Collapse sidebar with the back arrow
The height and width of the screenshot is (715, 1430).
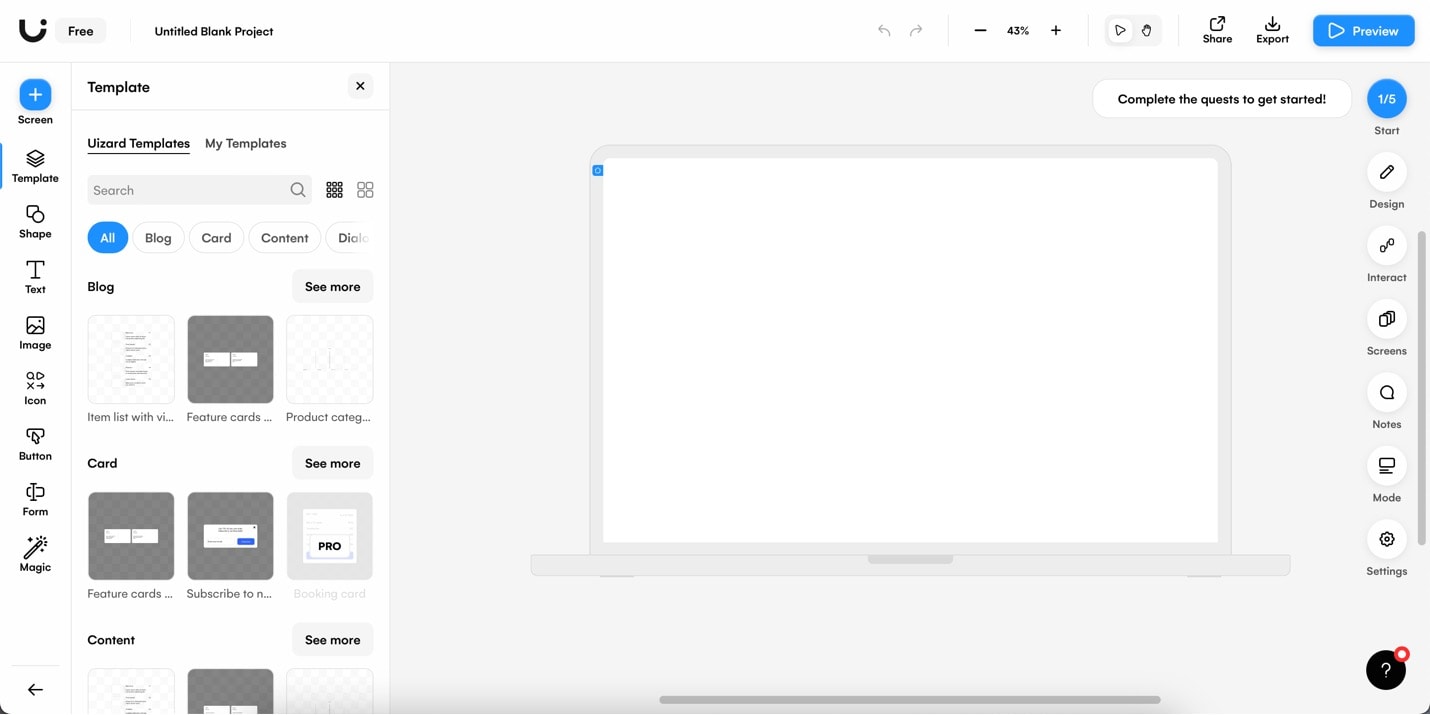35,690
